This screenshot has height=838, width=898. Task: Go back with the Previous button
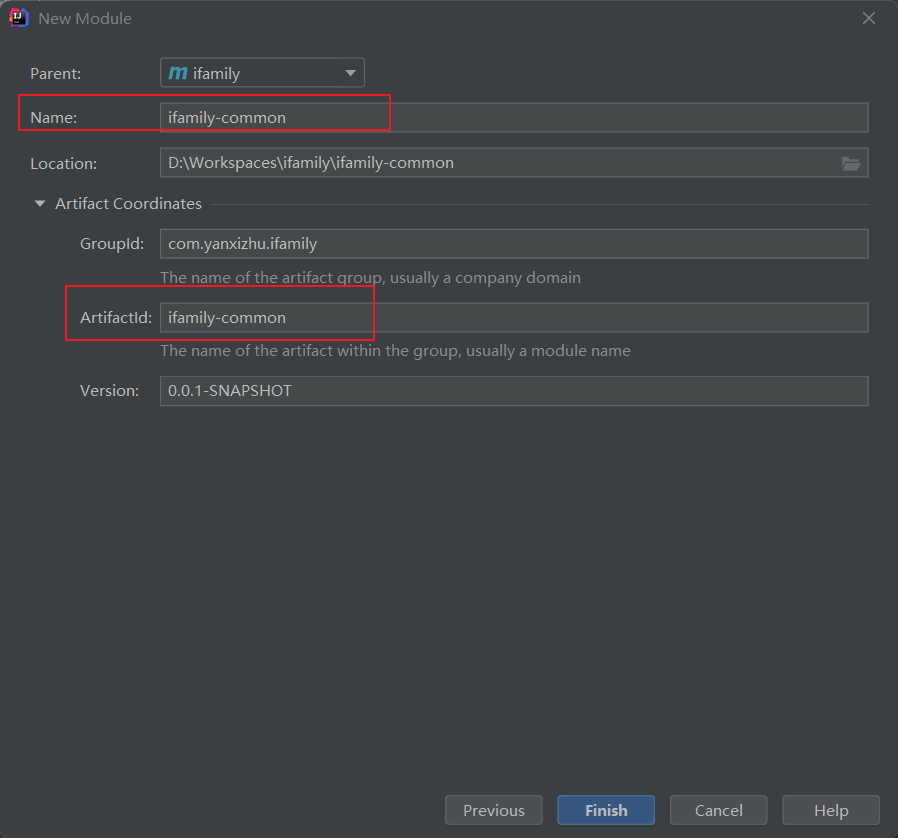click(493, 810)
